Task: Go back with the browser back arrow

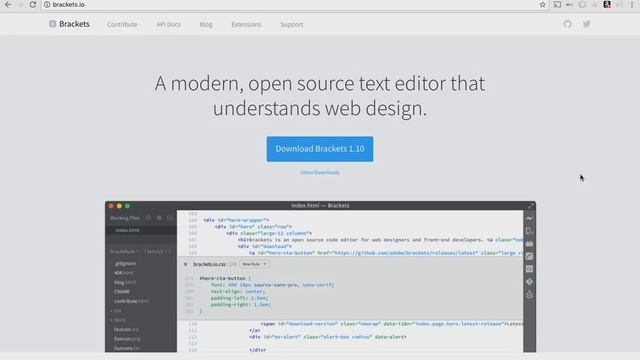Action: [x=8, y=4]
